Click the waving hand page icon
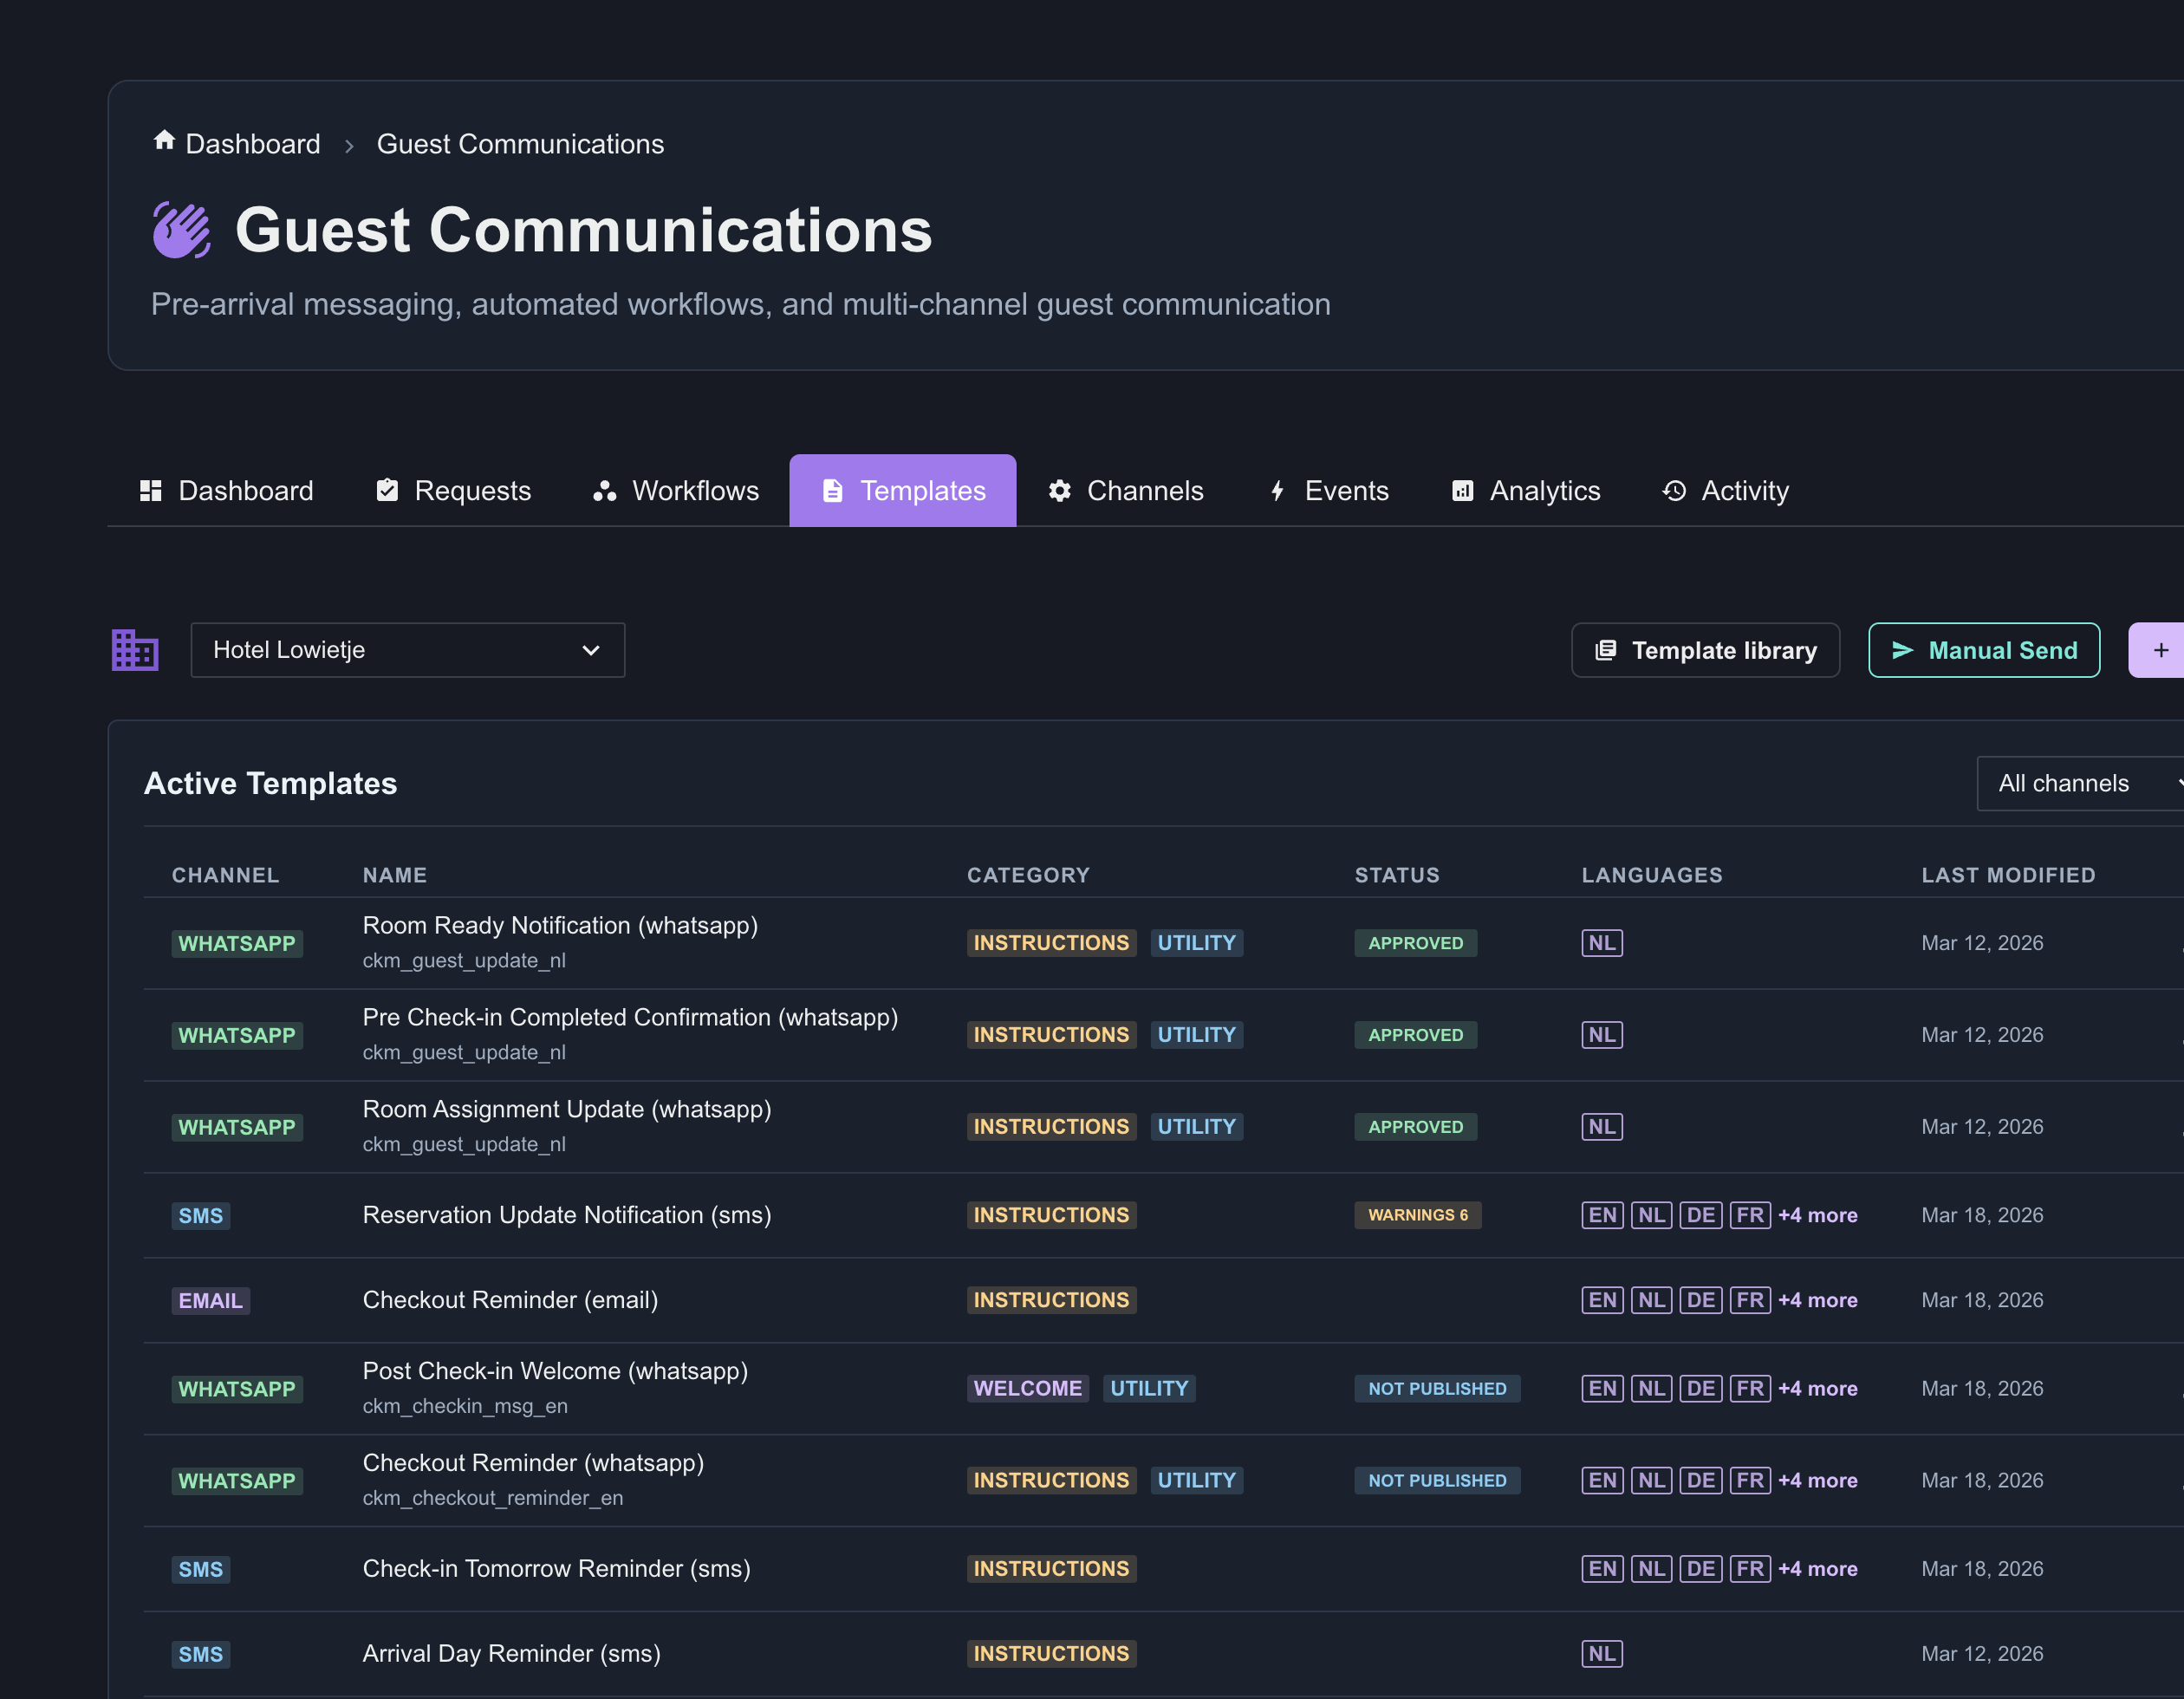 point(181,230)
